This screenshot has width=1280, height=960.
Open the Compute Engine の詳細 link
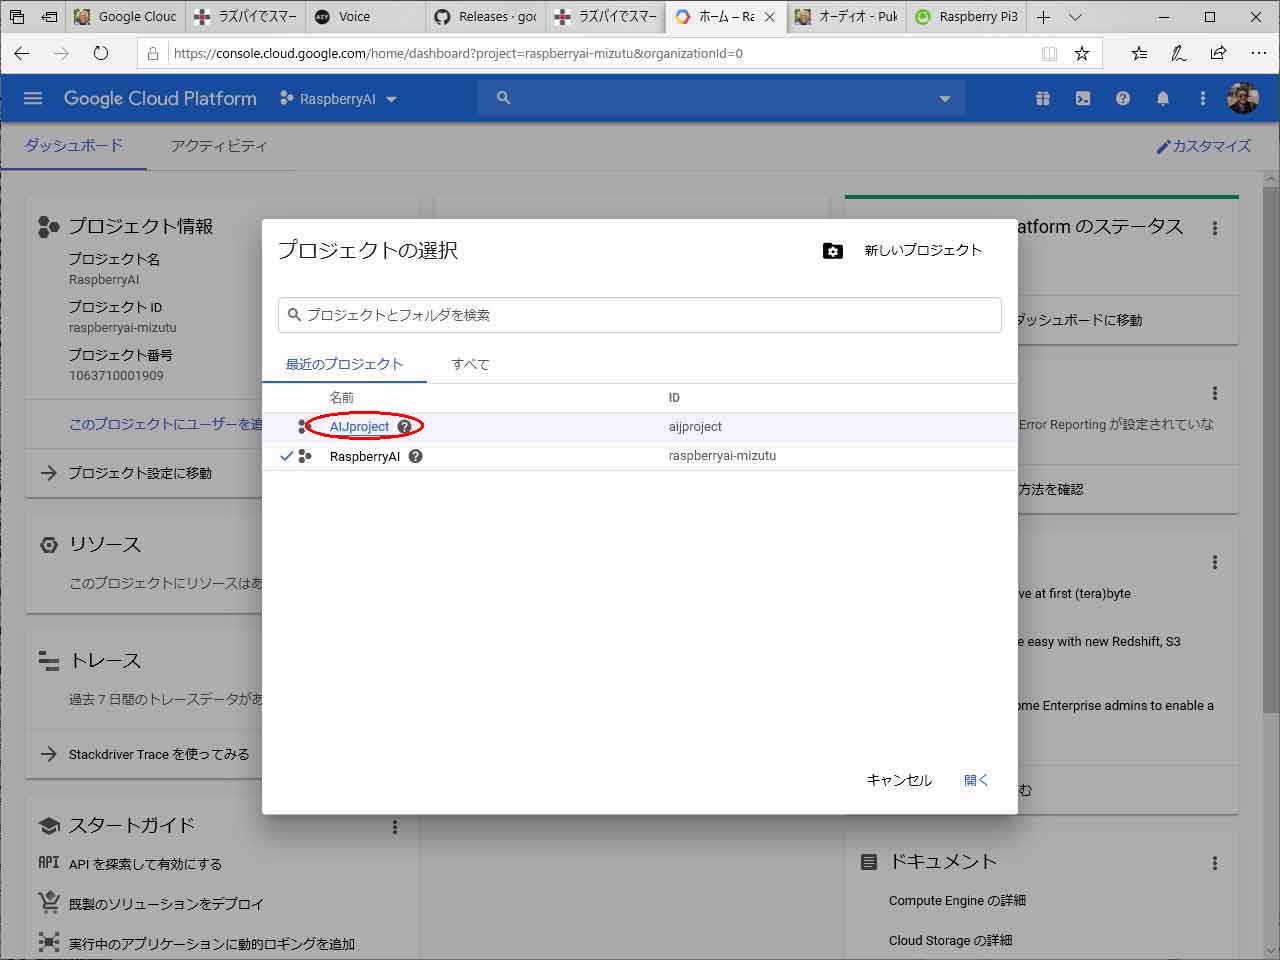(957, 901)
